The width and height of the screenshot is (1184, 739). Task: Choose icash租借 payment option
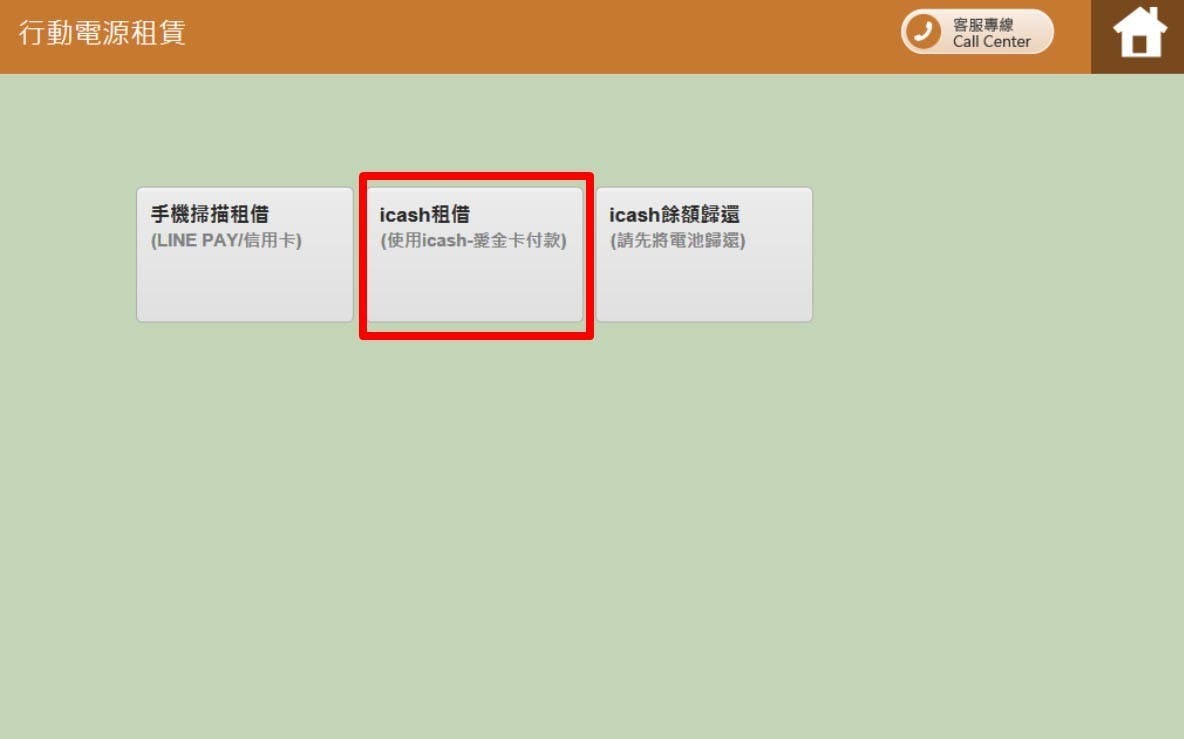click(475, 254)
